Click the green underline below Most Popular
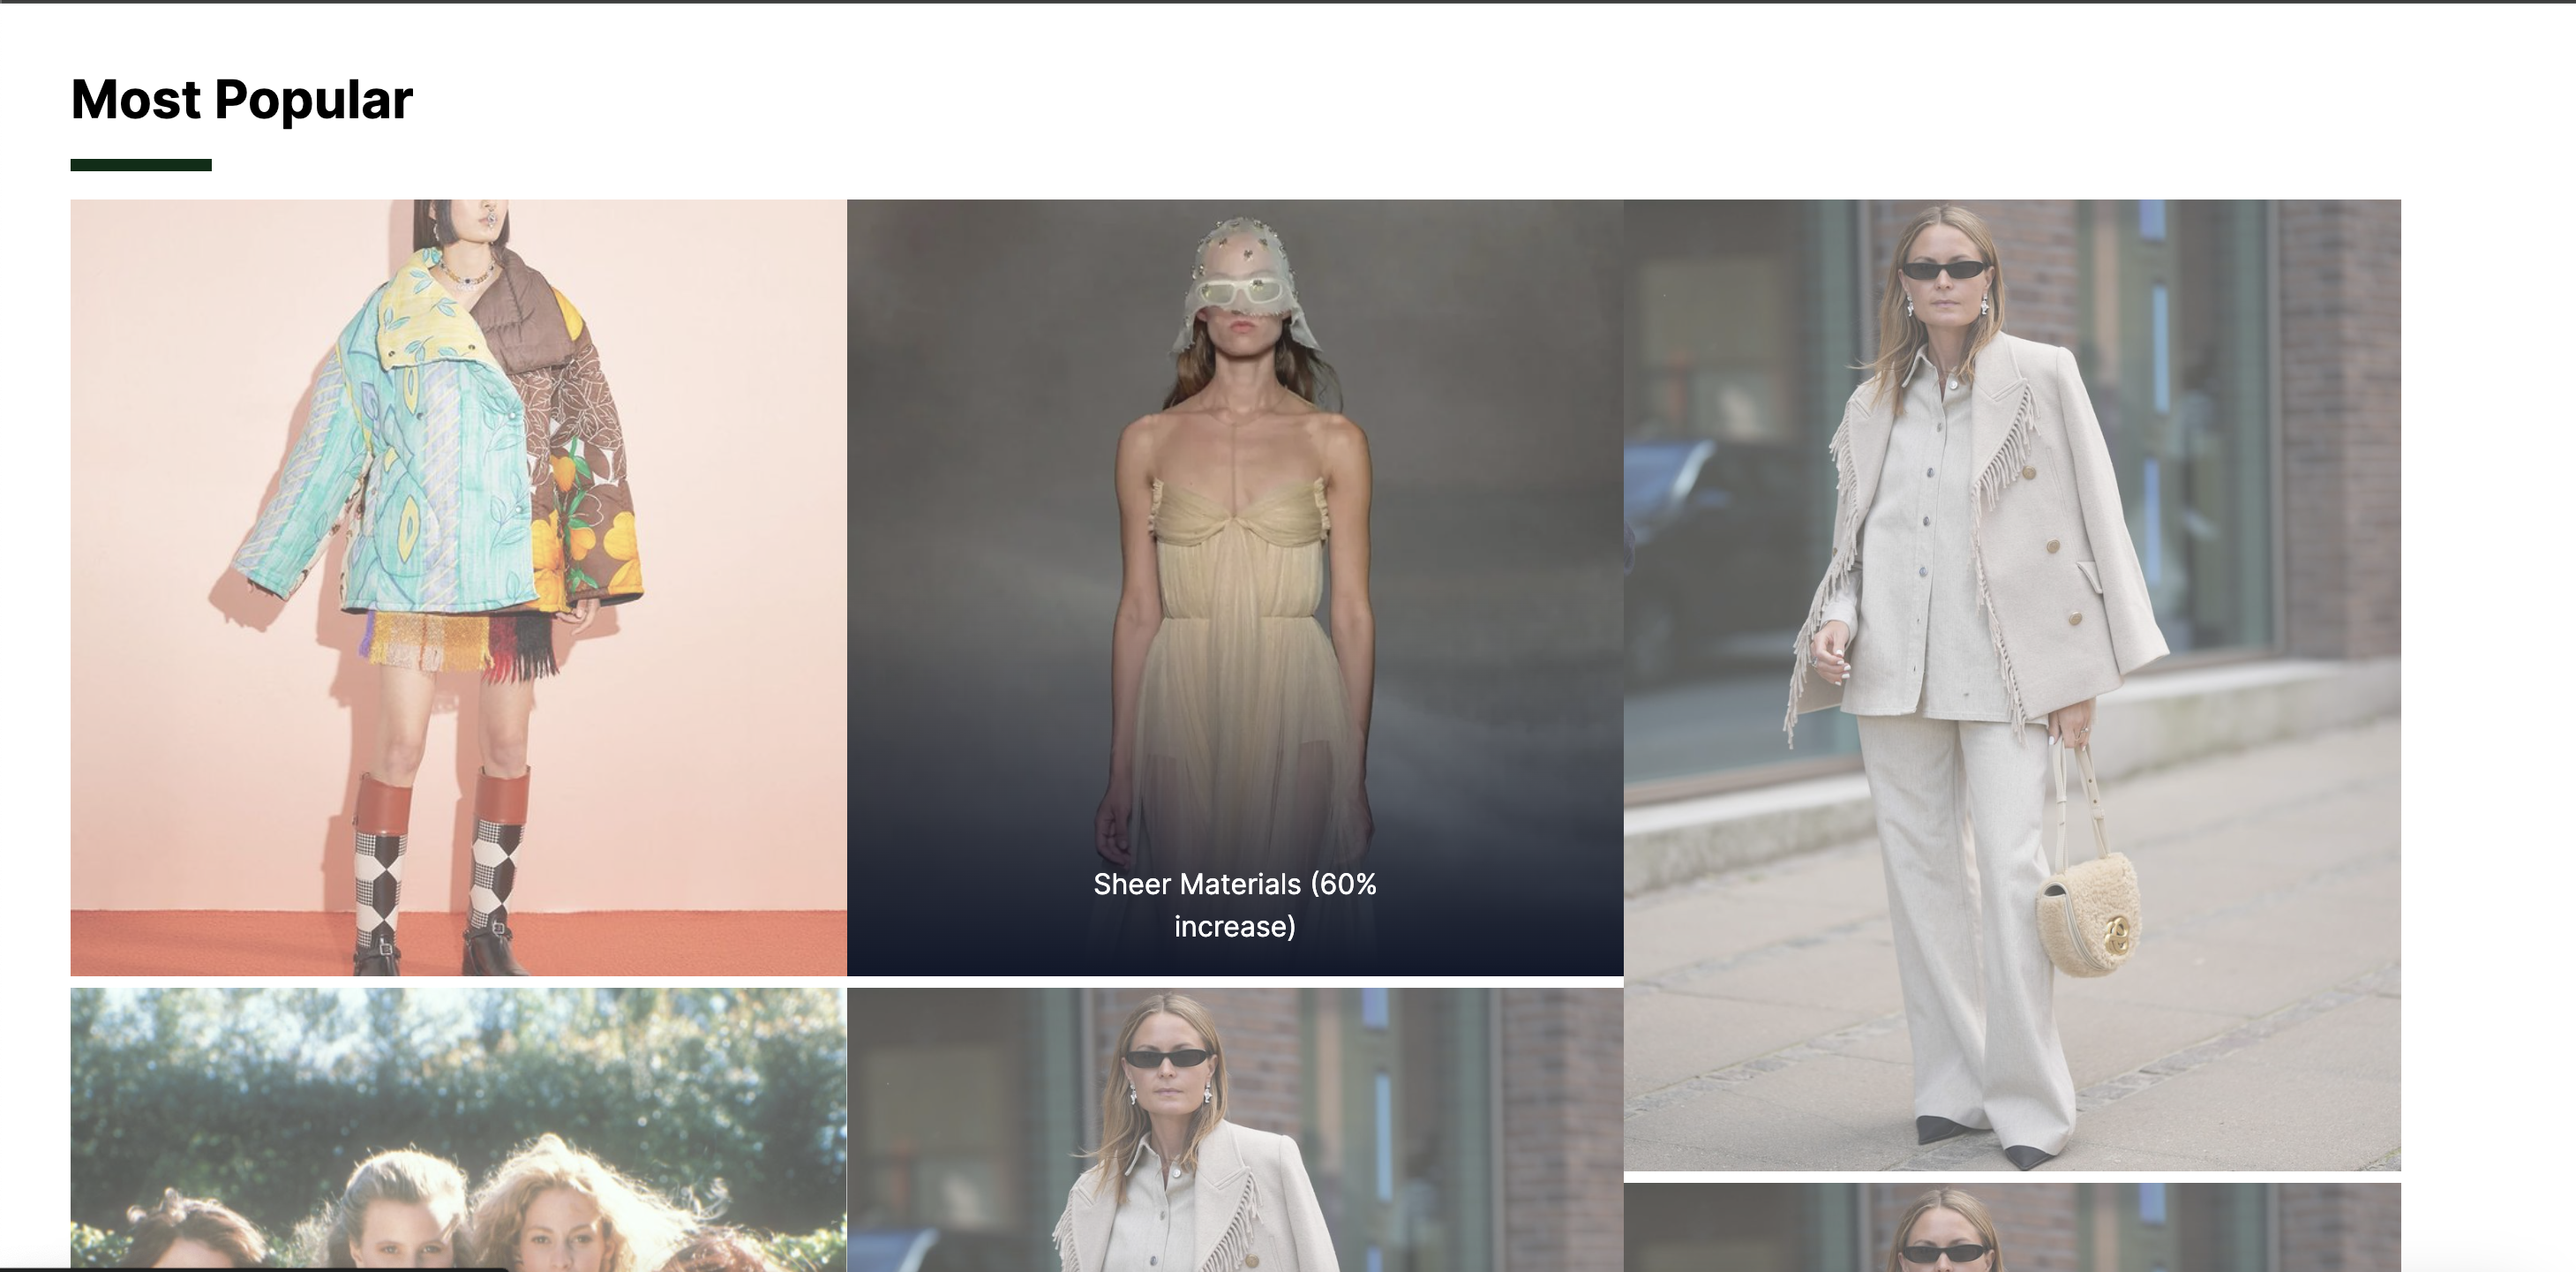The width and height of the screenshot is (2576, 1272). 141,165
